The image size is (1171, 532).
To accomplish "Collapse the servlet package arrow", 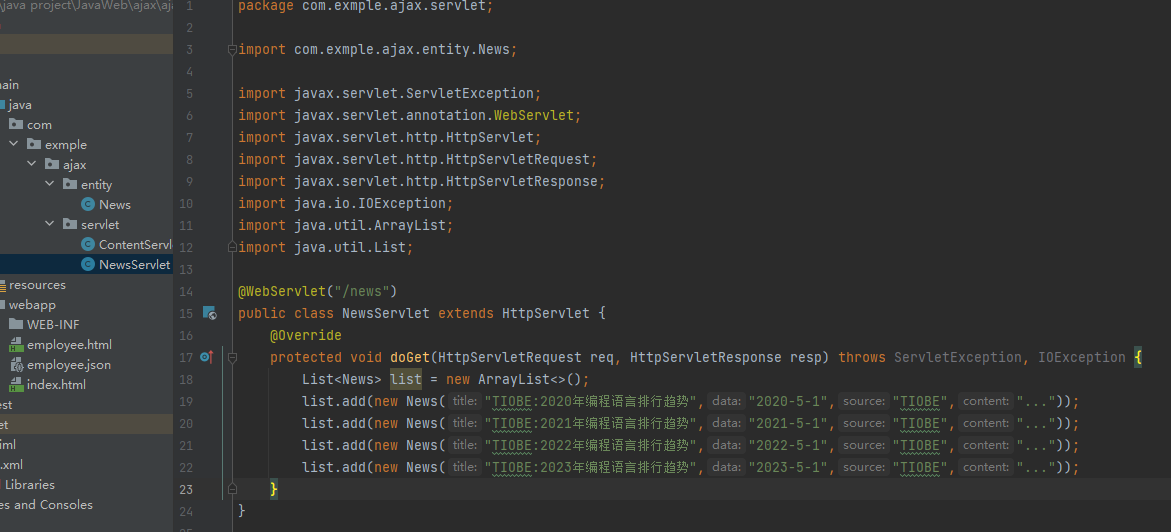I will [x=50, y=225].
